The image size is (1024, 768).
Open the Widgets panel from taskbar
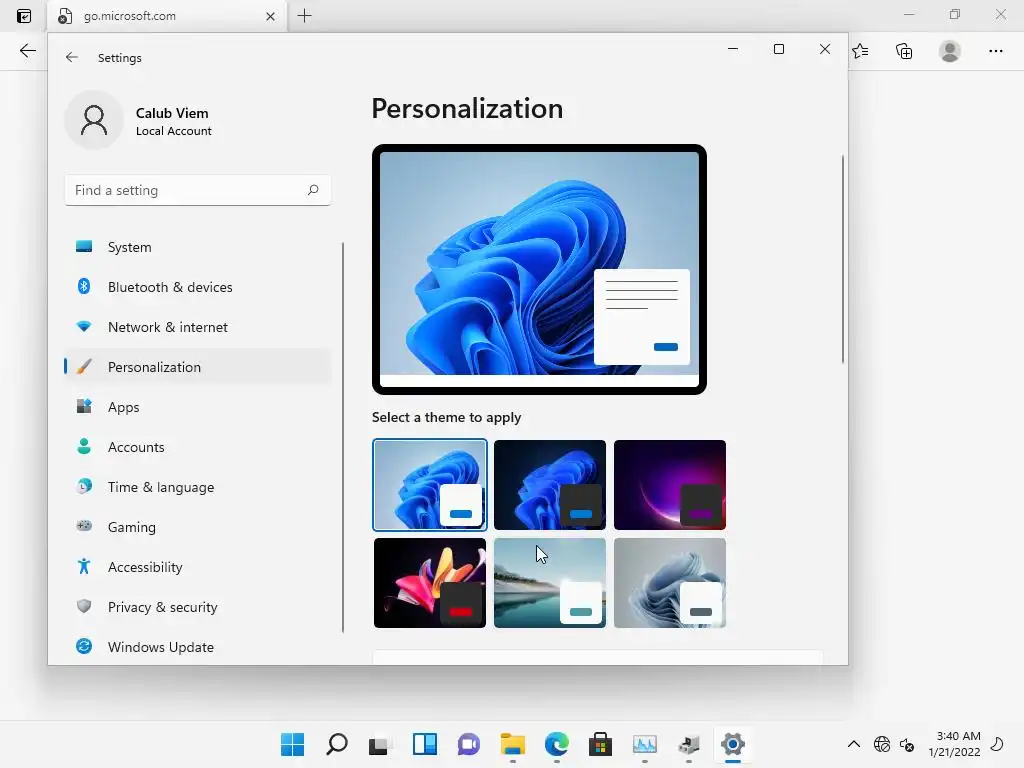[424, 744]
